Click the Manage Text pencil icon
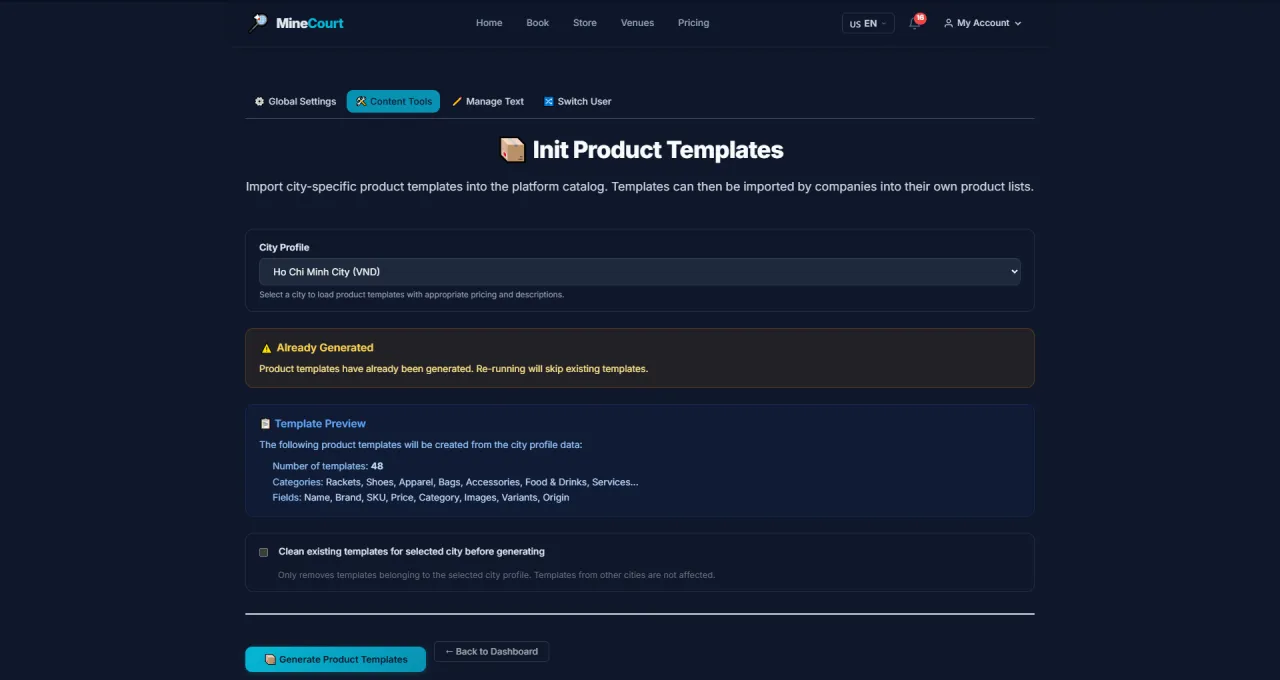Viewport: 1280px width, 680px height. pyautogui.click(x=457, y=101)
